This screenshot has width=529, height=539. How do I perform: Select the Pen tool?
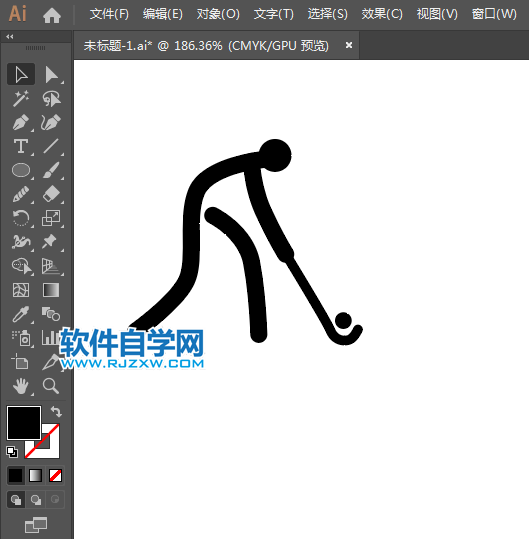coord(21,122)
